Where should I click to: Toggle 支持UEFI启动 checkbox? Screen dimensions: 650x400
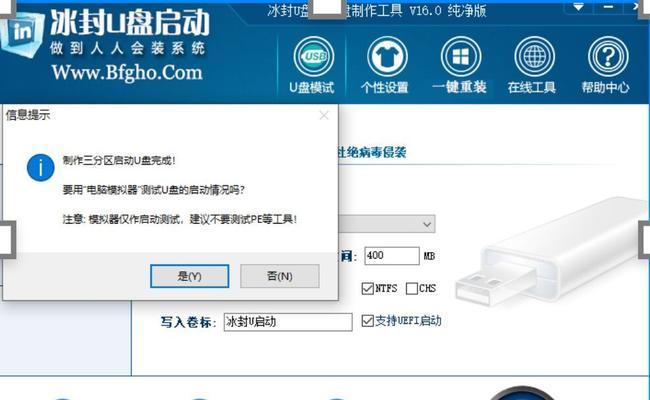coord(368,320)
